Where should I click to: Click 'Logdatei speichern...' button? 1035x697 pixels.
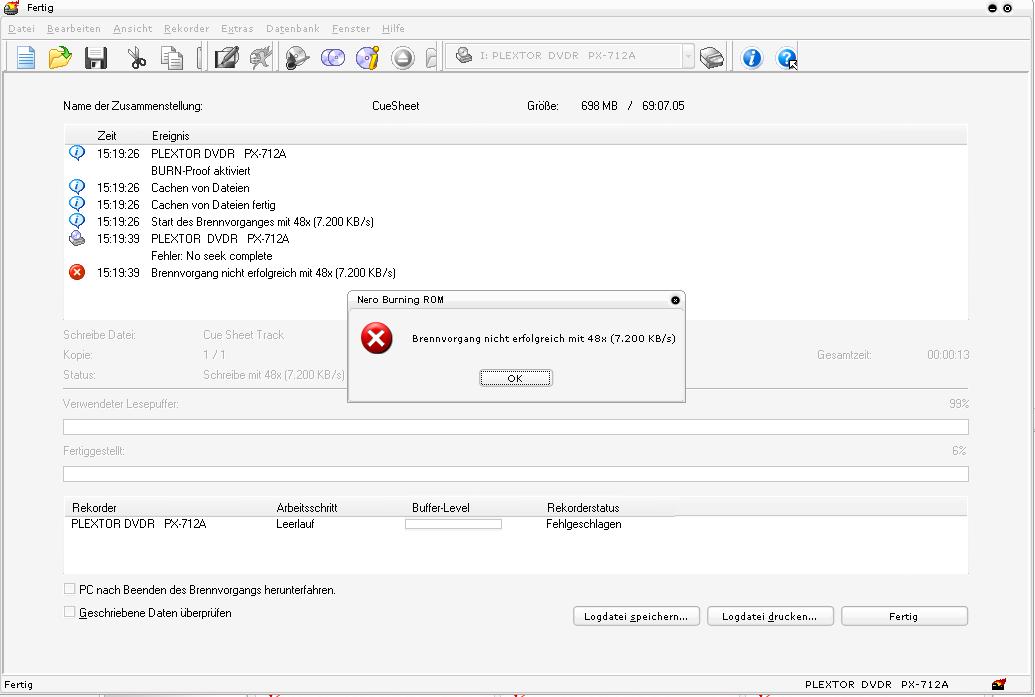tap(636, 616)
